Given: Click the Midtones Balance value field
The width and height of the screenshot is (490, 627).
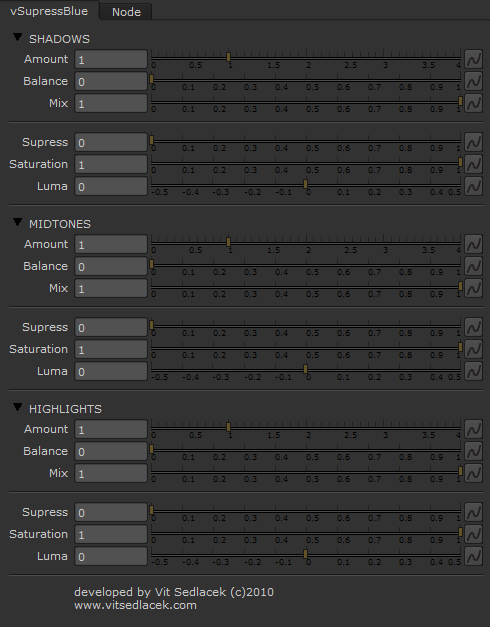Looking at the screenshot, I should [x=111, y=266].
